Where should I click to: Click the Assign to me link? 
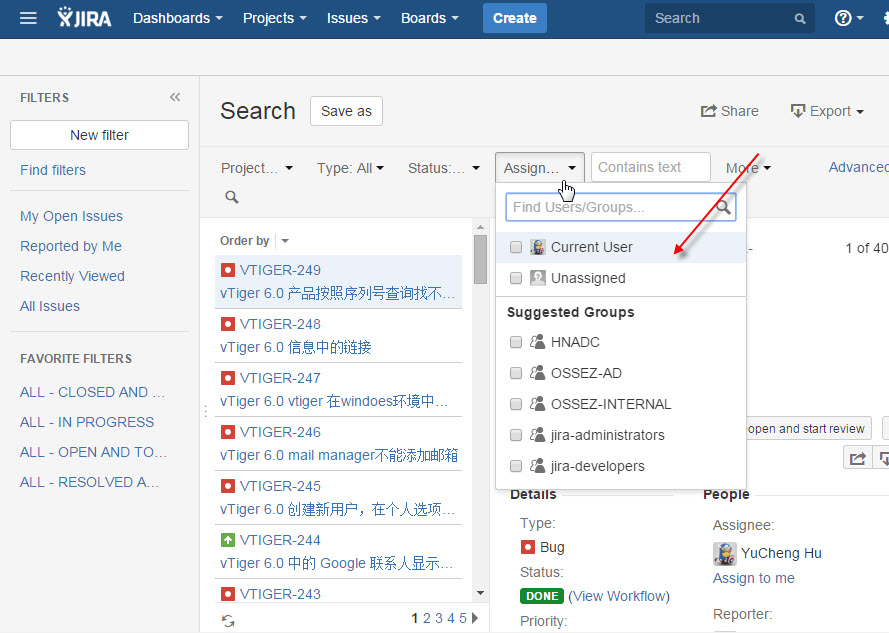pyautogui.click(x=753, y=578)
